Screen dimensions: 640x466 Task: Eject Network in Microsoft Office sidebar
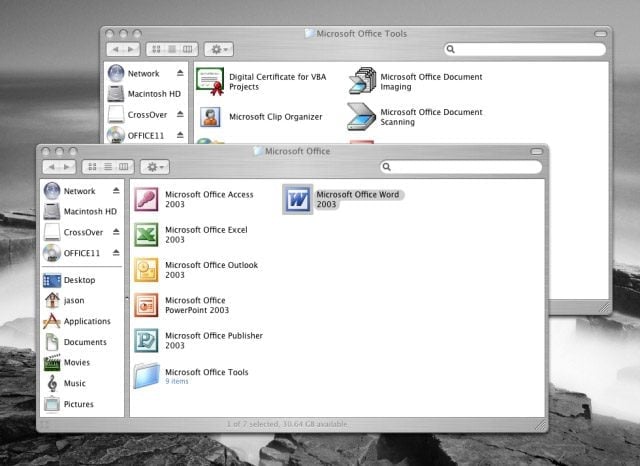point(116,191)
